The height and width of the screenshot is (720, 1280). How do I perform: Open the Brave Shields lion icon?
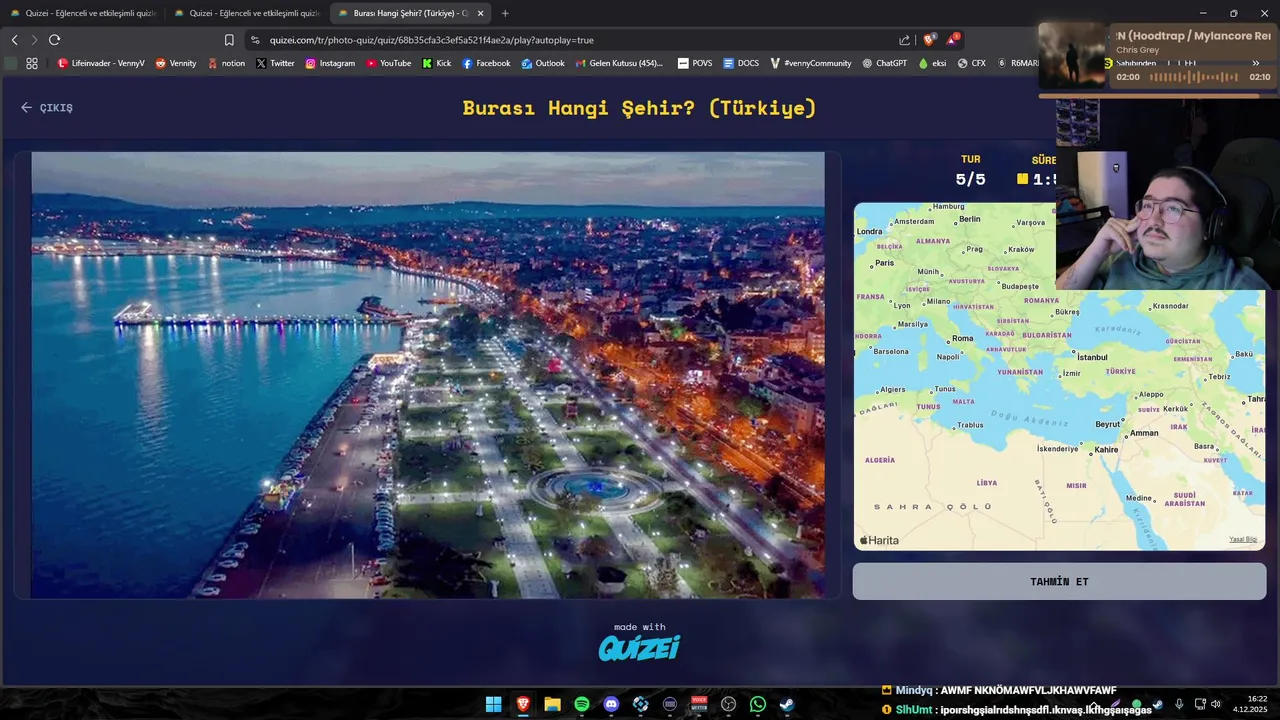[929, 40]
